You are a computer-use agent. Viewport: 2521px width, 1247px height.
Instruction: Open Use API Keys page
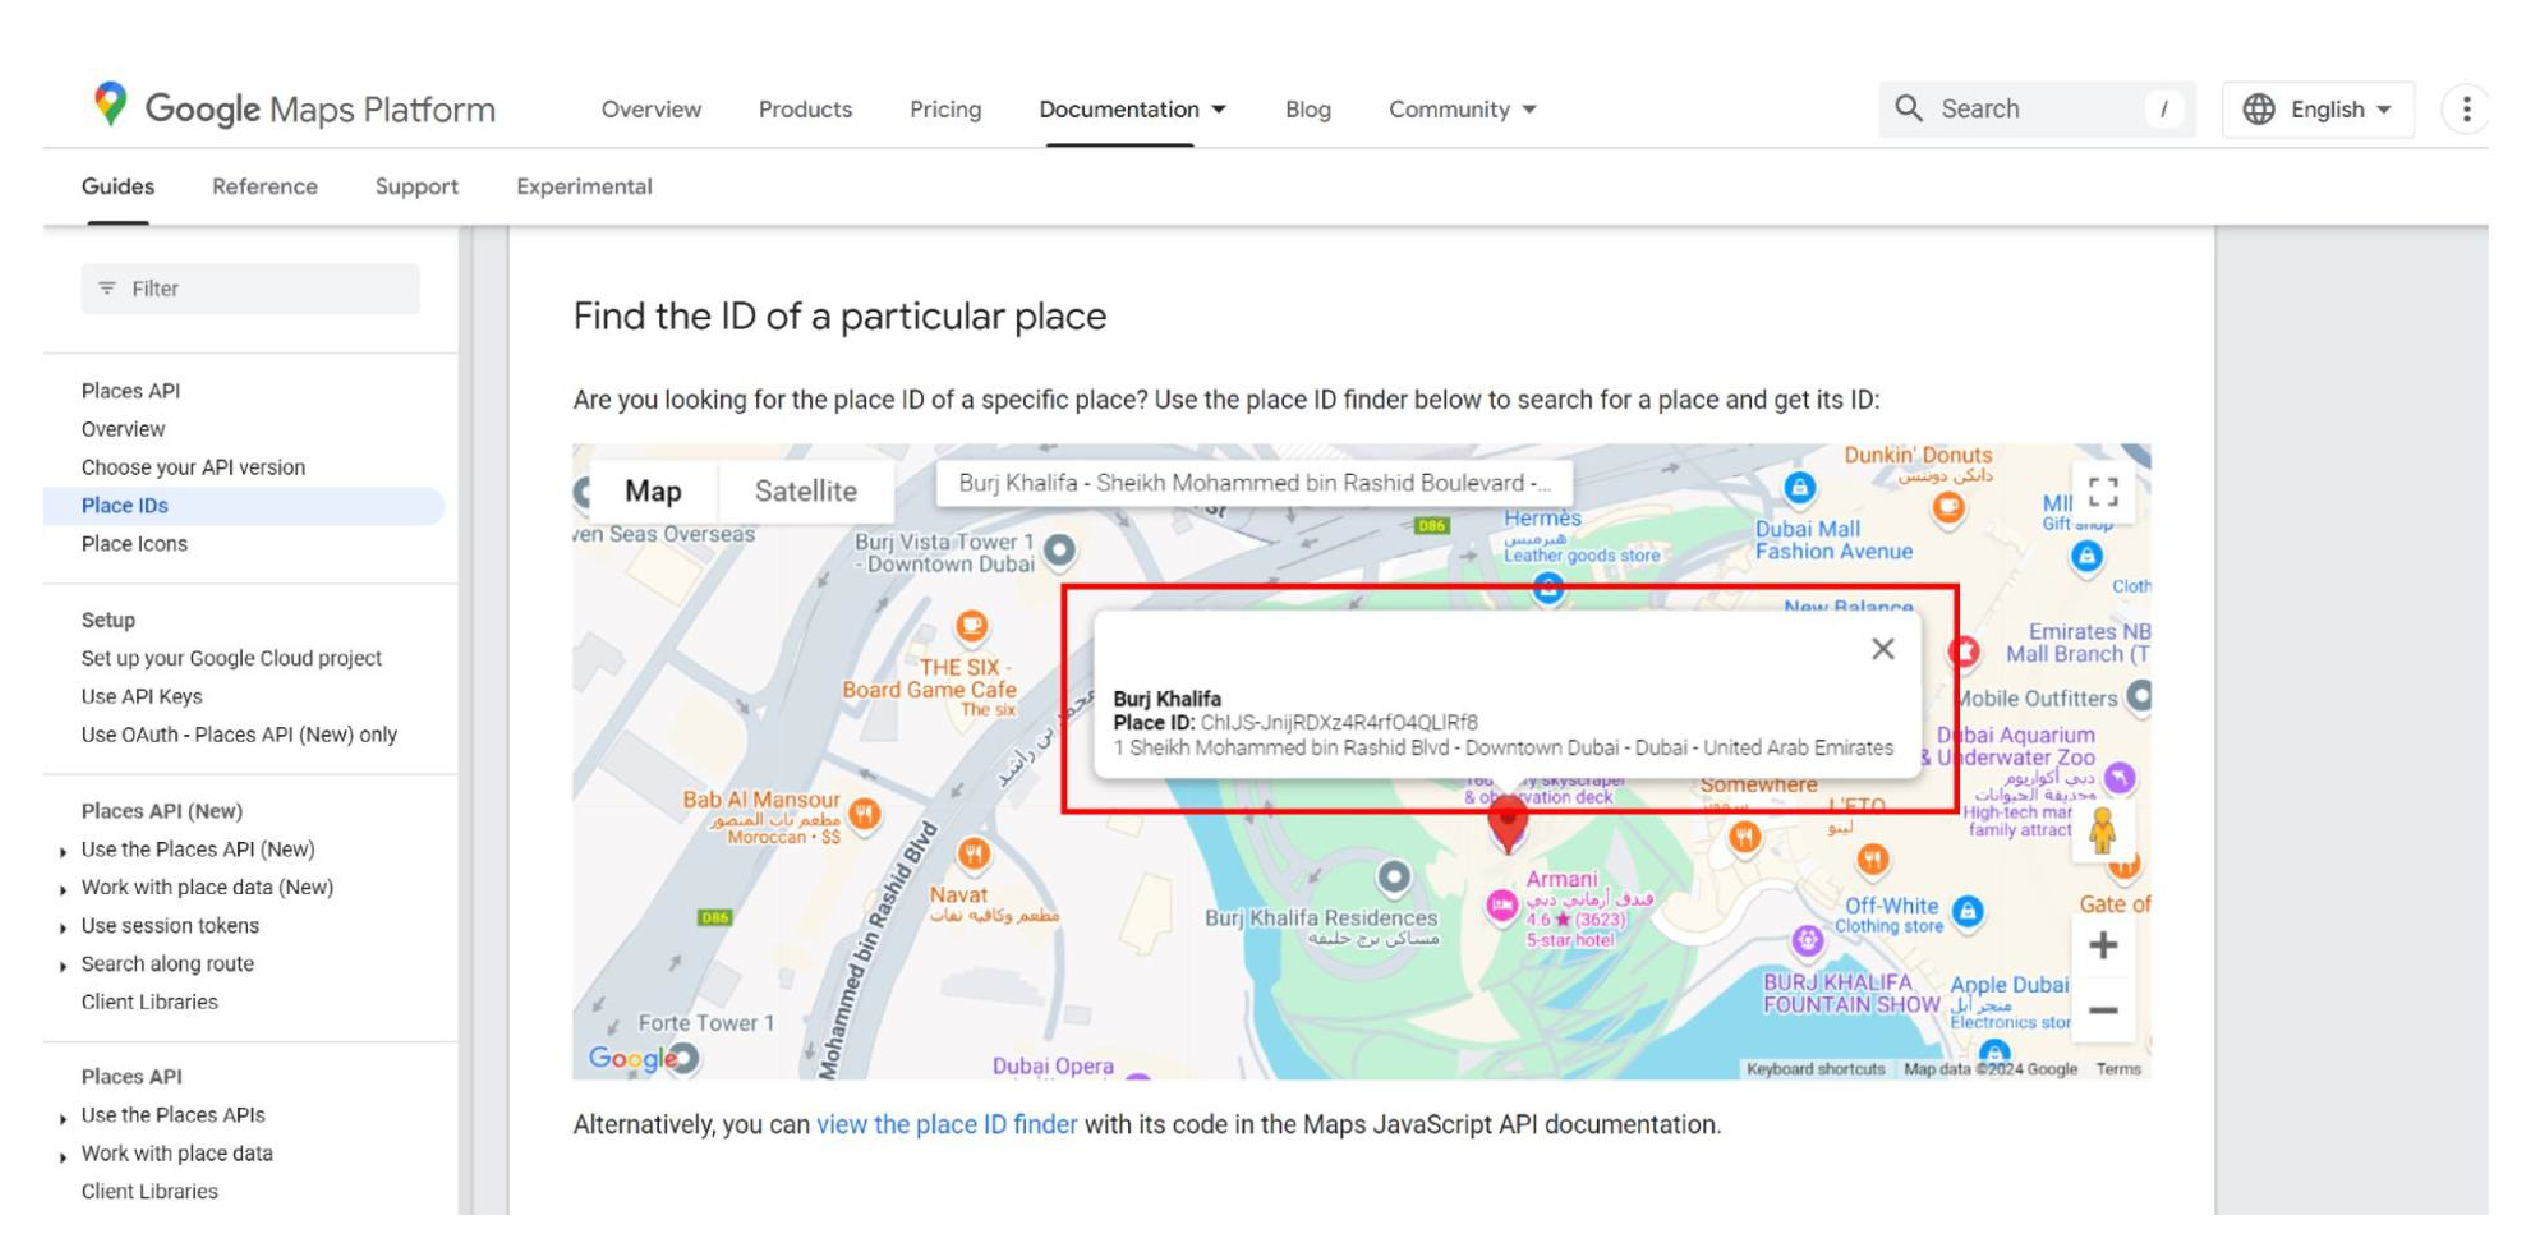click(x=141, y=696)
